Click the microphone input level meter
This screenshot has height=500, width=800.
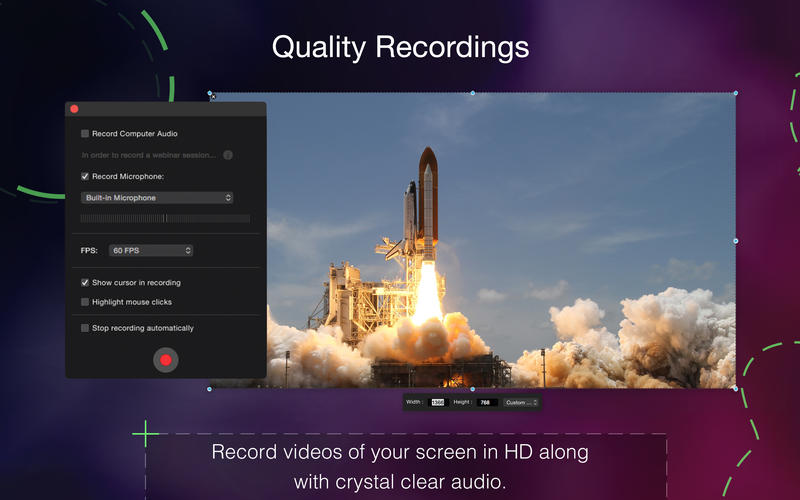pos(165,218)
